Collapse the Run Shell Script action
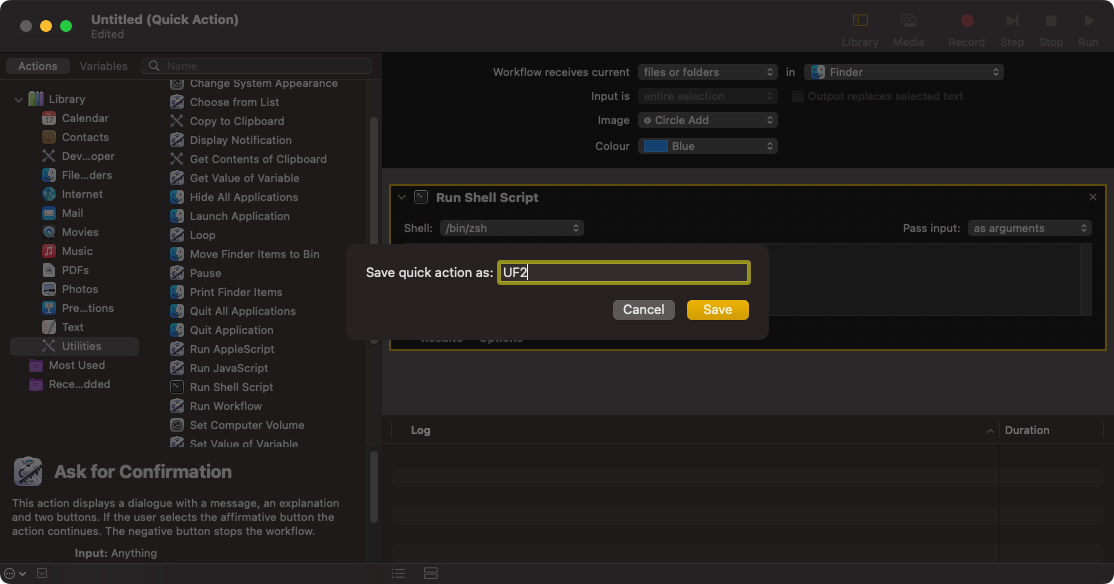The image size is (1114, 584). pyautogui.click(x=401, y=197)
